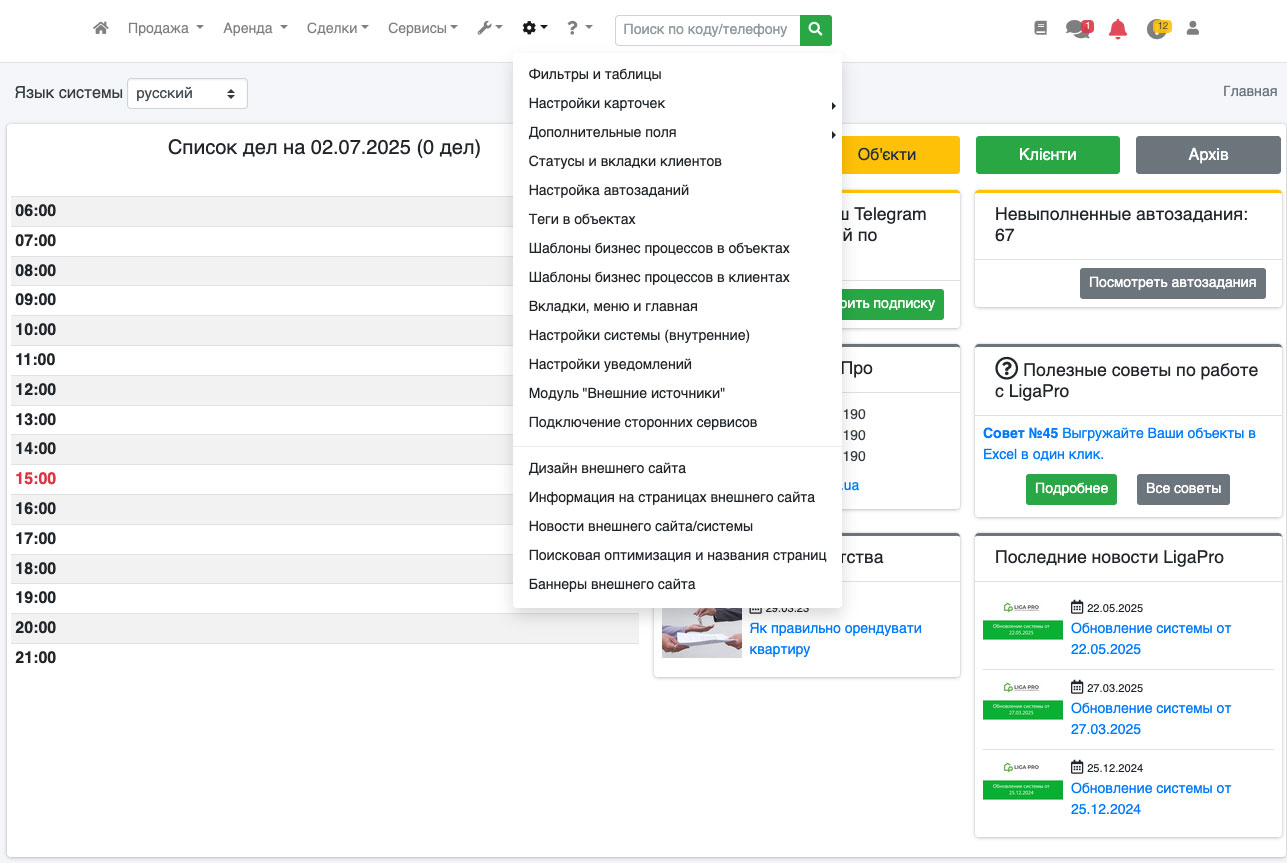The image size is (1287, 863).
Task: Open the Обновление системы от 22.05.2025 link
Action: pos(1150,639)
